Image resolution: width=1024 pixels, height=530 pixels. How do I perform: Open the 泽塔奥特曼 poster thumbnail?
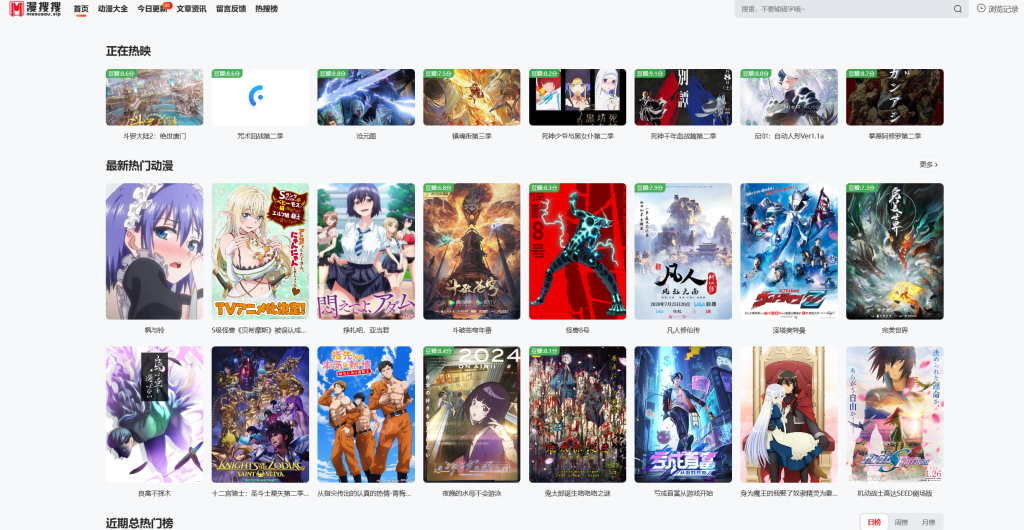pyautogui.click(x=788, y=251)
